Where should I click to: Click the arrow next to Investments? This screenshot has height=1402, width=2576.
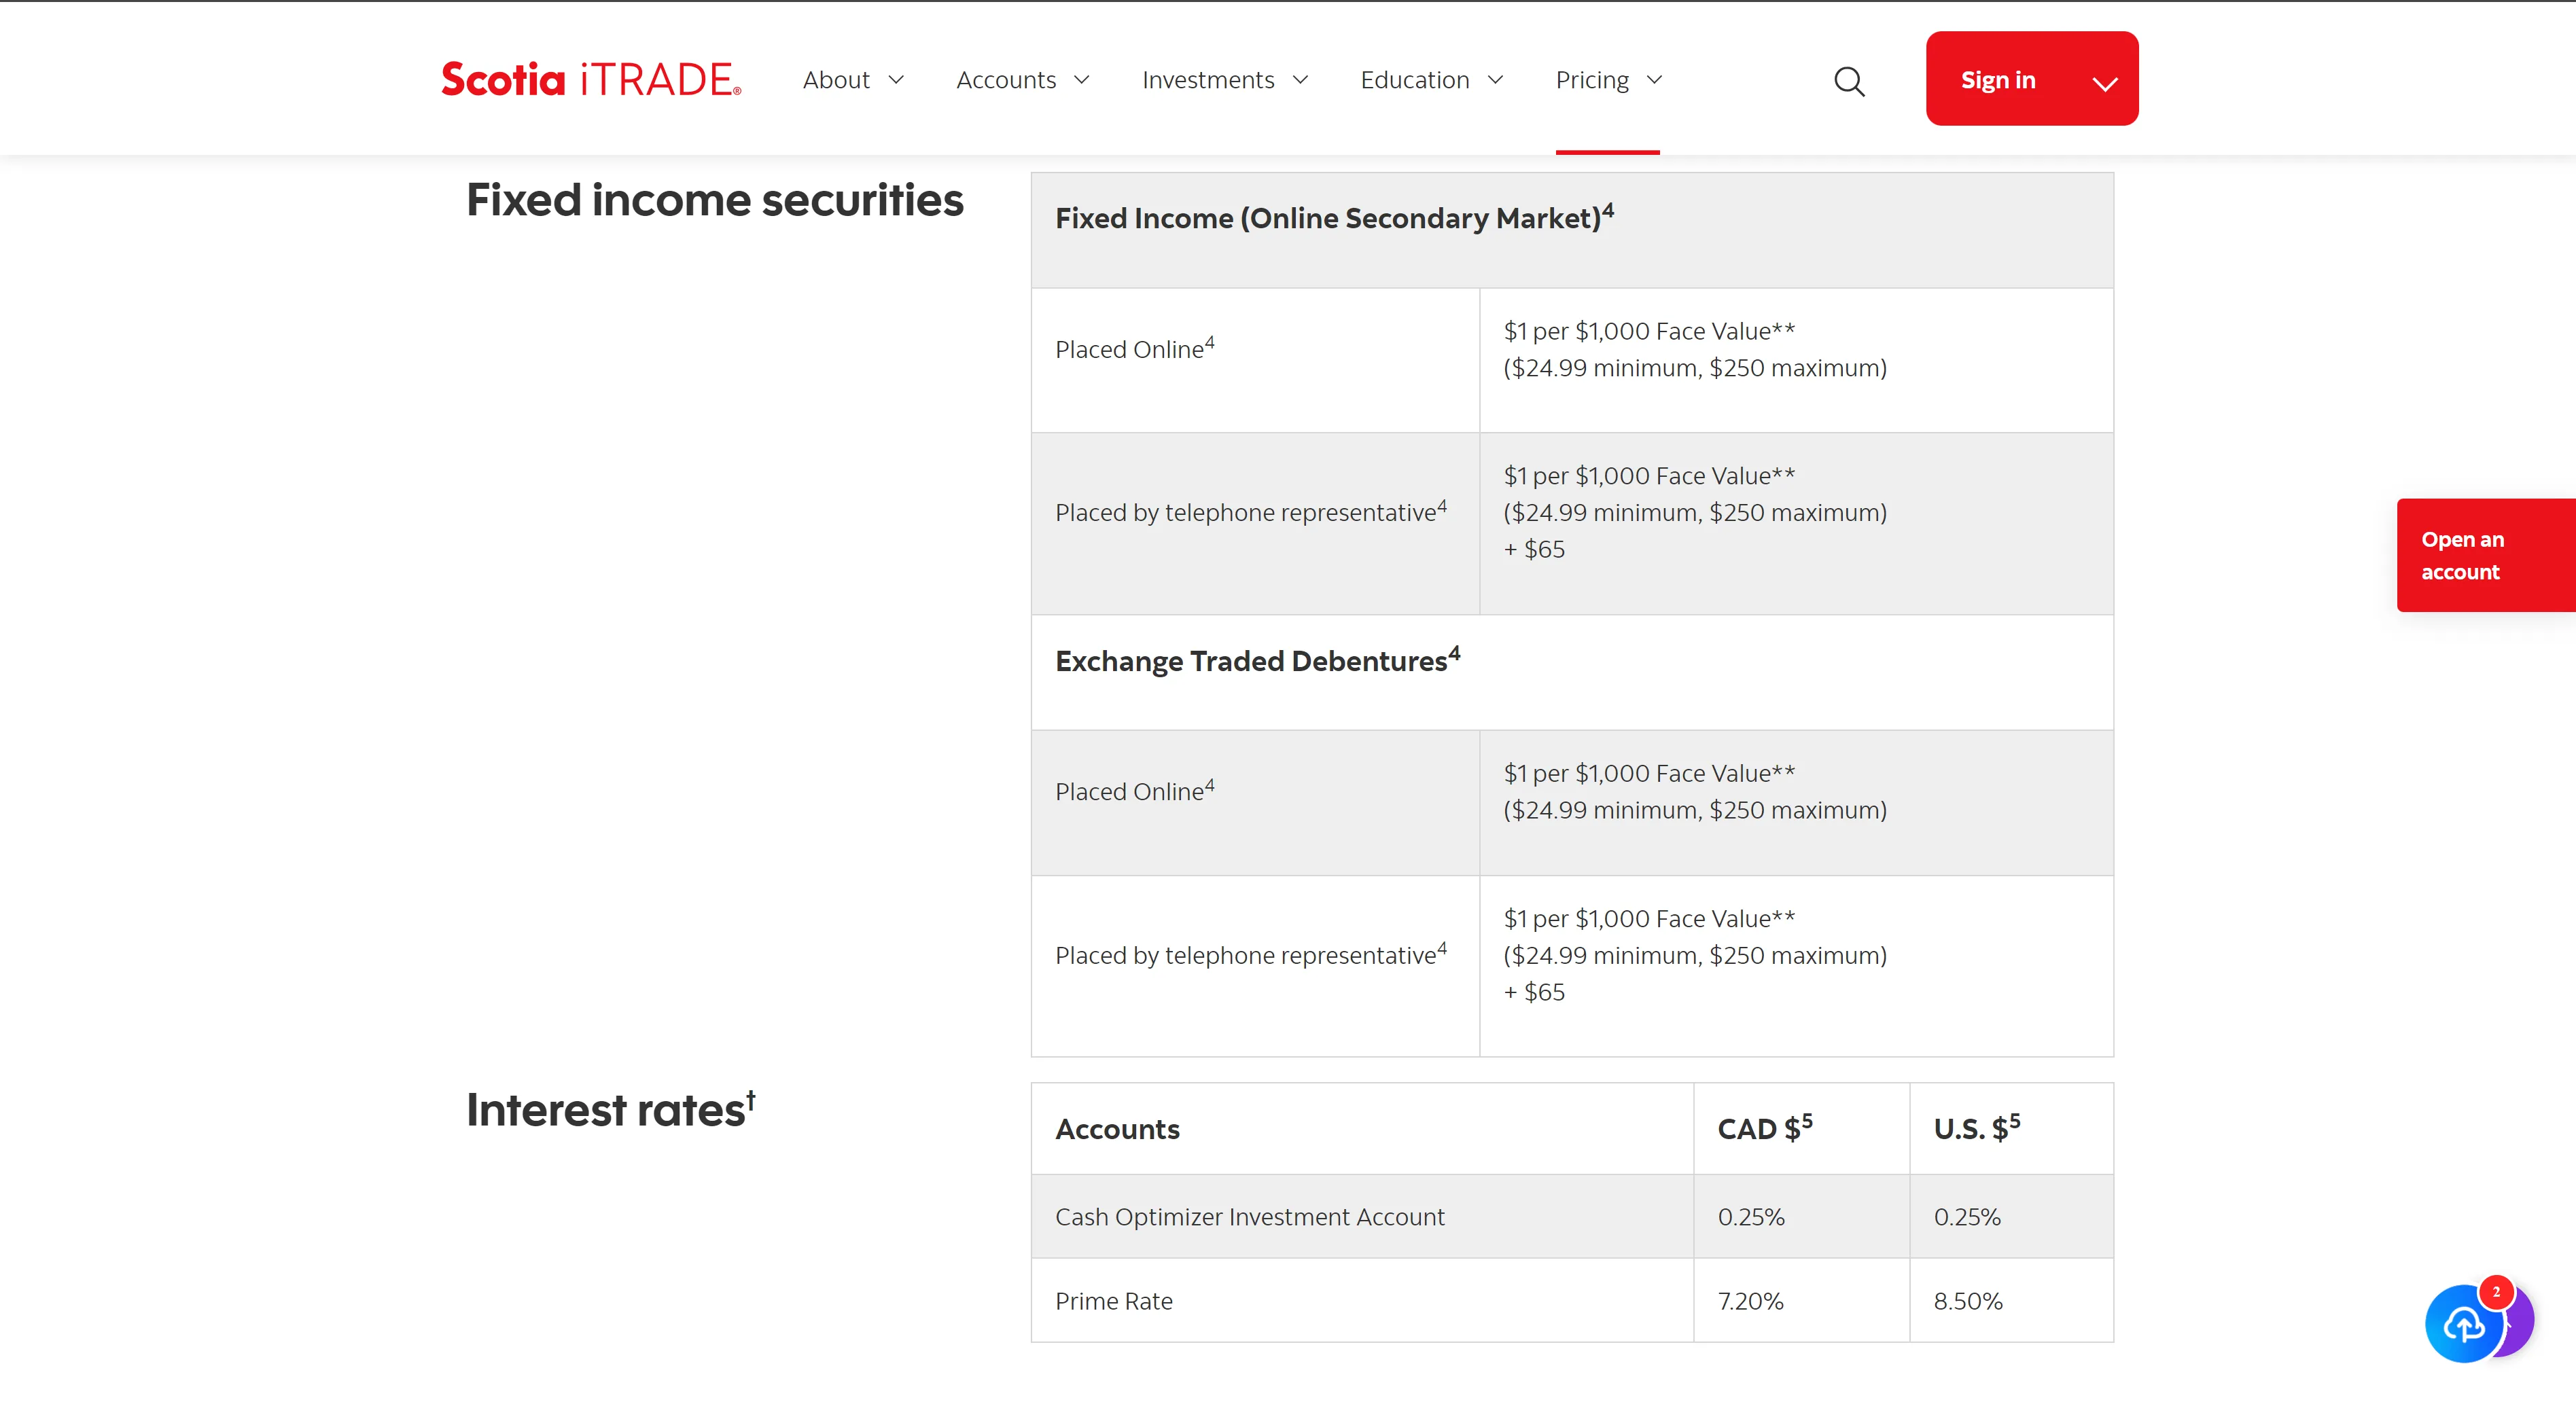1300,80
